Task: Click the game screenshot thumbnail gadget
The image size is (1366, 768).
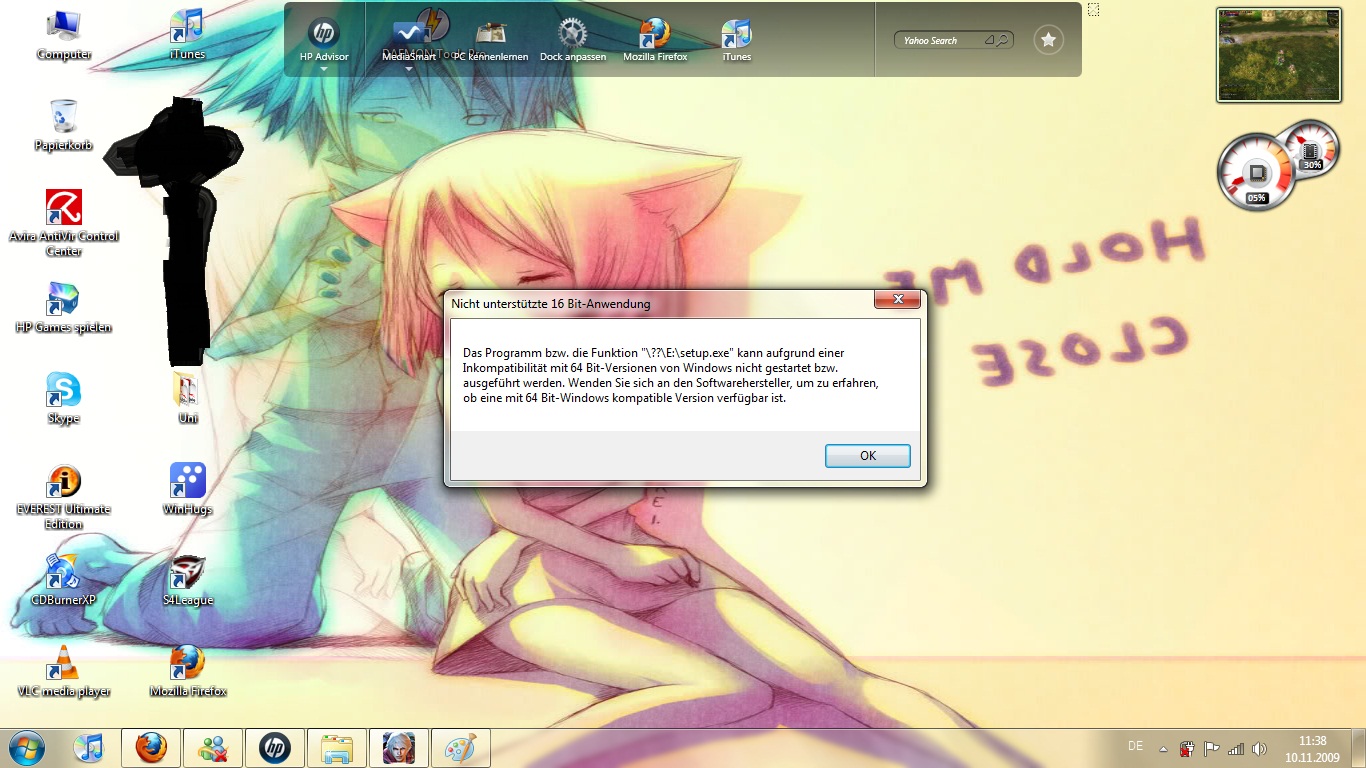Action: click(1278, 55)
